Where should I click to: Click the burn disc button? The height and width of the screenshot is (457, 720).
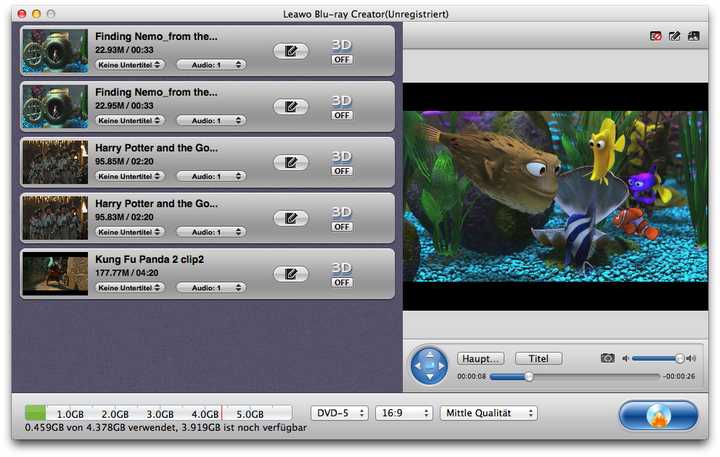pyautogui.click(x=658, y=414)
